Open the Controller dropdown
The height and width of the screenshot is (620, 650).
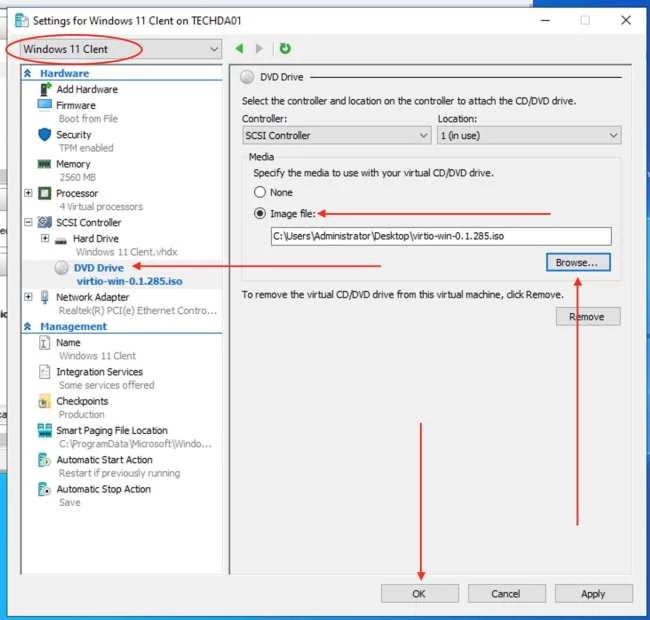click(337, 136)
